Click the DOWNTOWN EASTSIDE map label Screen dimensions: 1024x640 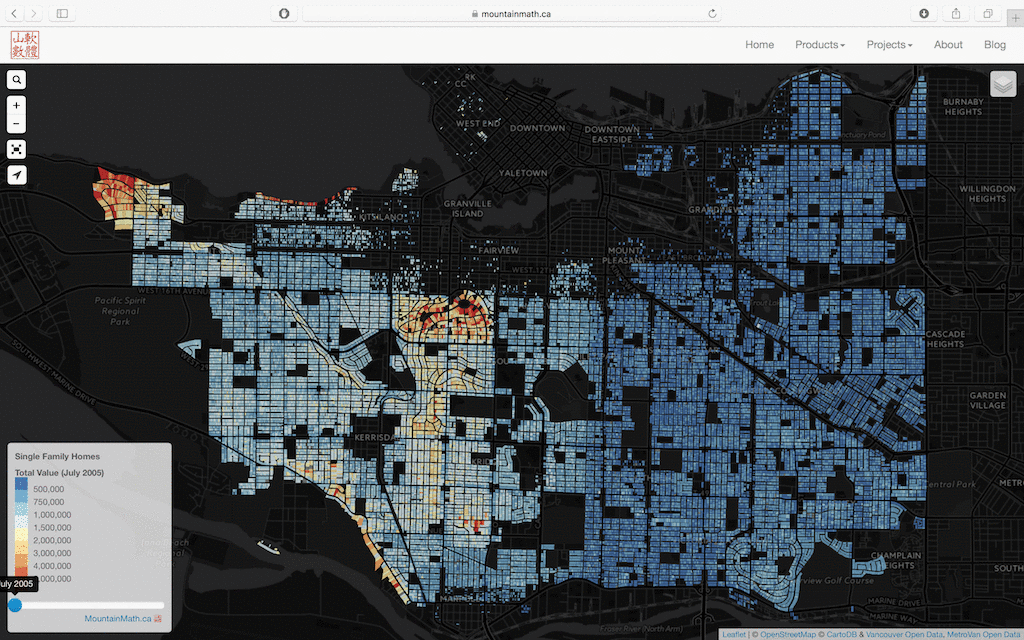[612, 135]
